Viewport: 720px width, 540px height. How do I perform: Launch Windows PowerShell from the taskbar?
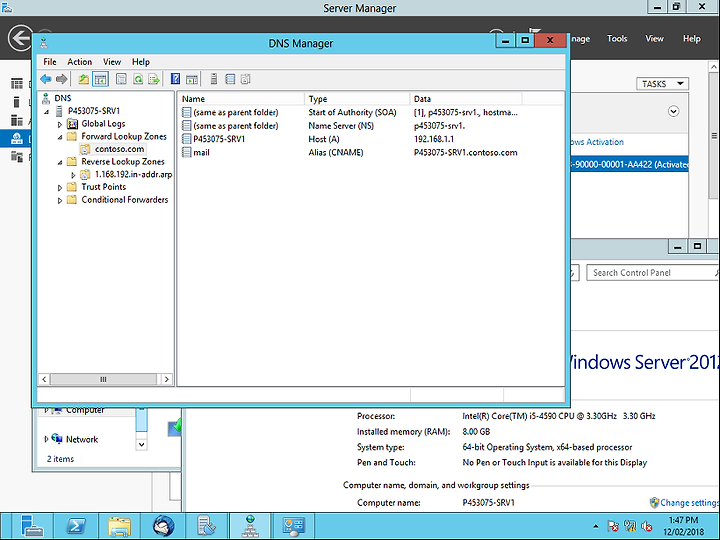point(76,526)
